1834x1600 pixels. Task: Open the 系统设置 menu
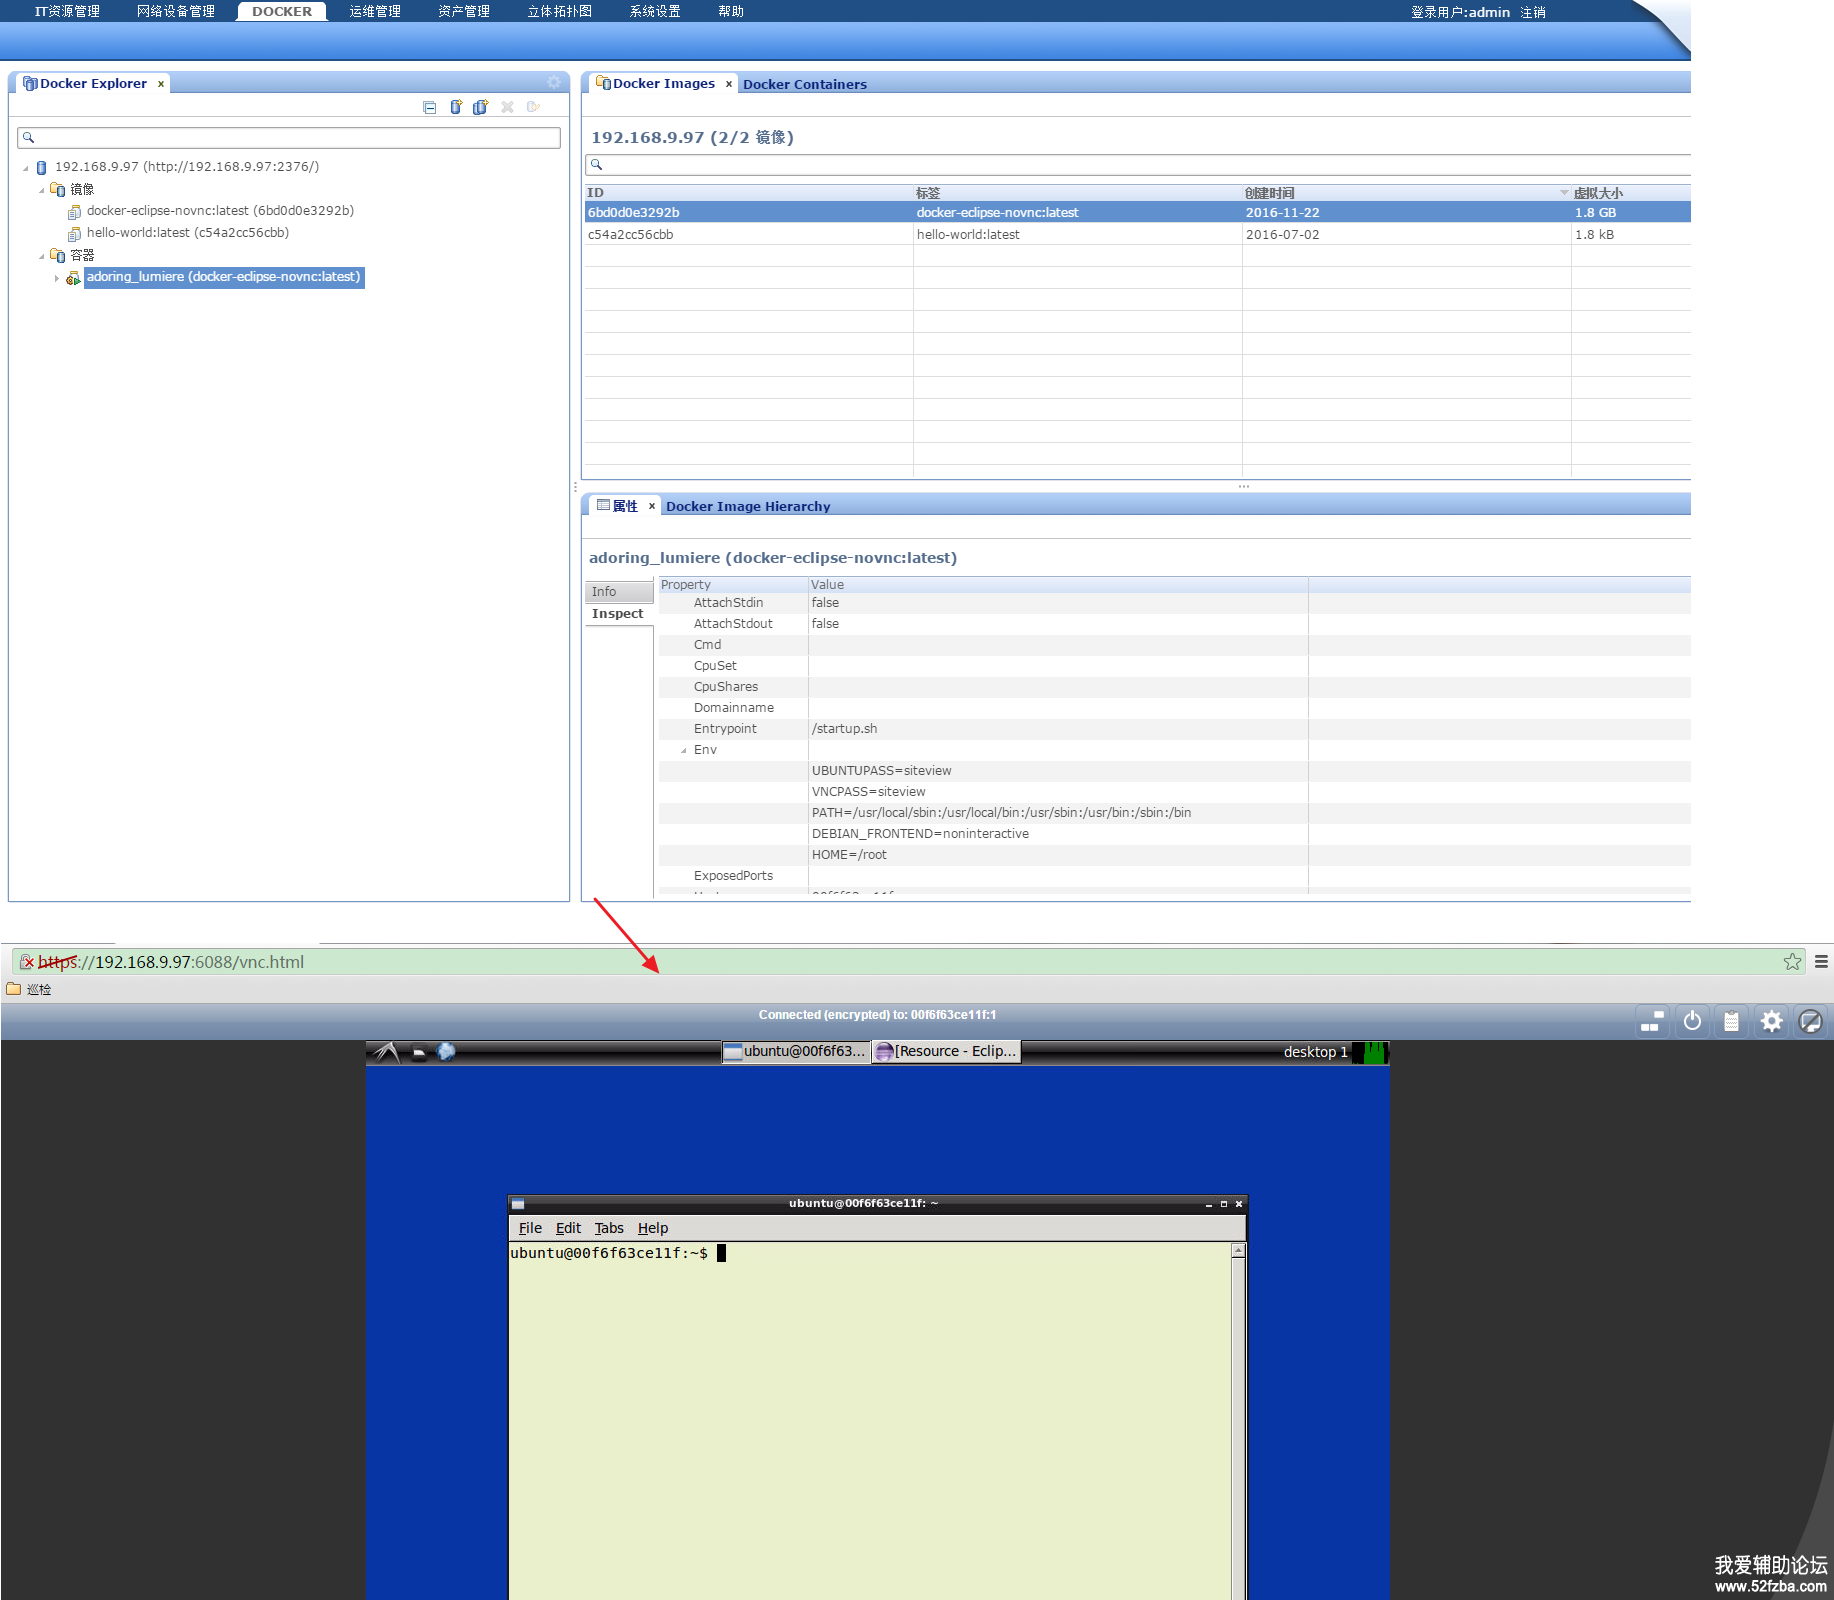tap(655, 12)
